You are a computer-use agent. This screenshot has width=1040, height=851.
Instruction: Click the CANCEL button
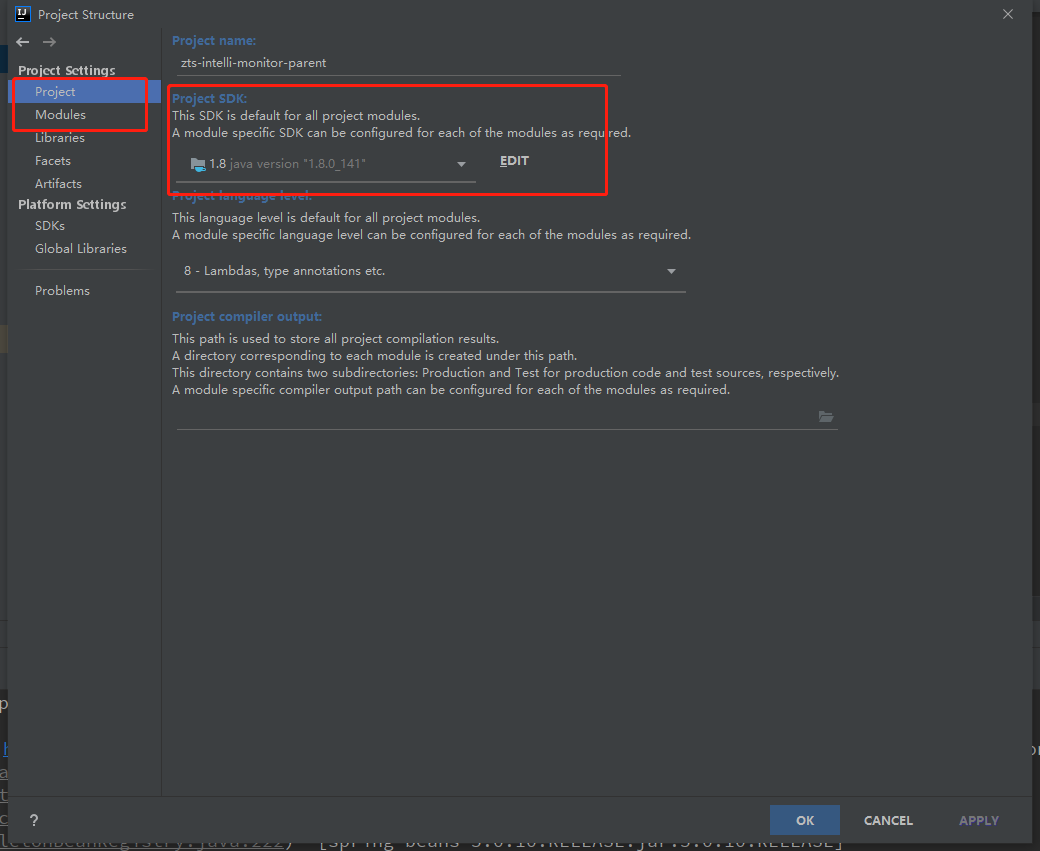coord(888,820)
